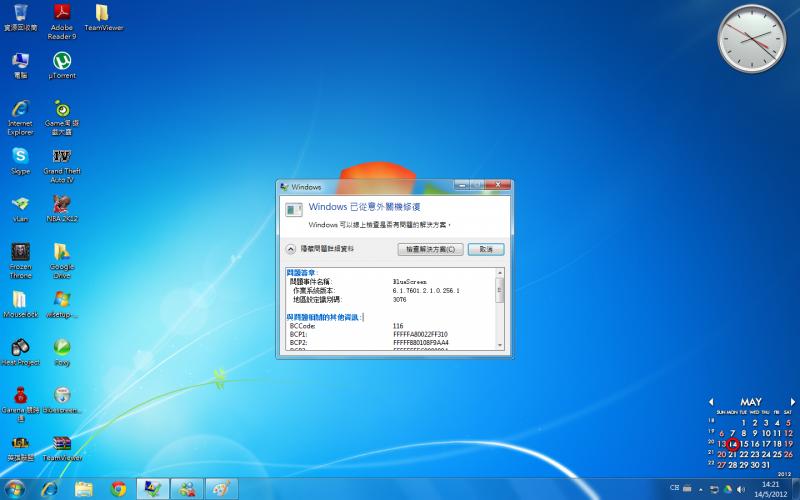Viewport: 800px width, 500px height.
Task: Open Google Chrome from the taskbar
Action: click(118, 489)
